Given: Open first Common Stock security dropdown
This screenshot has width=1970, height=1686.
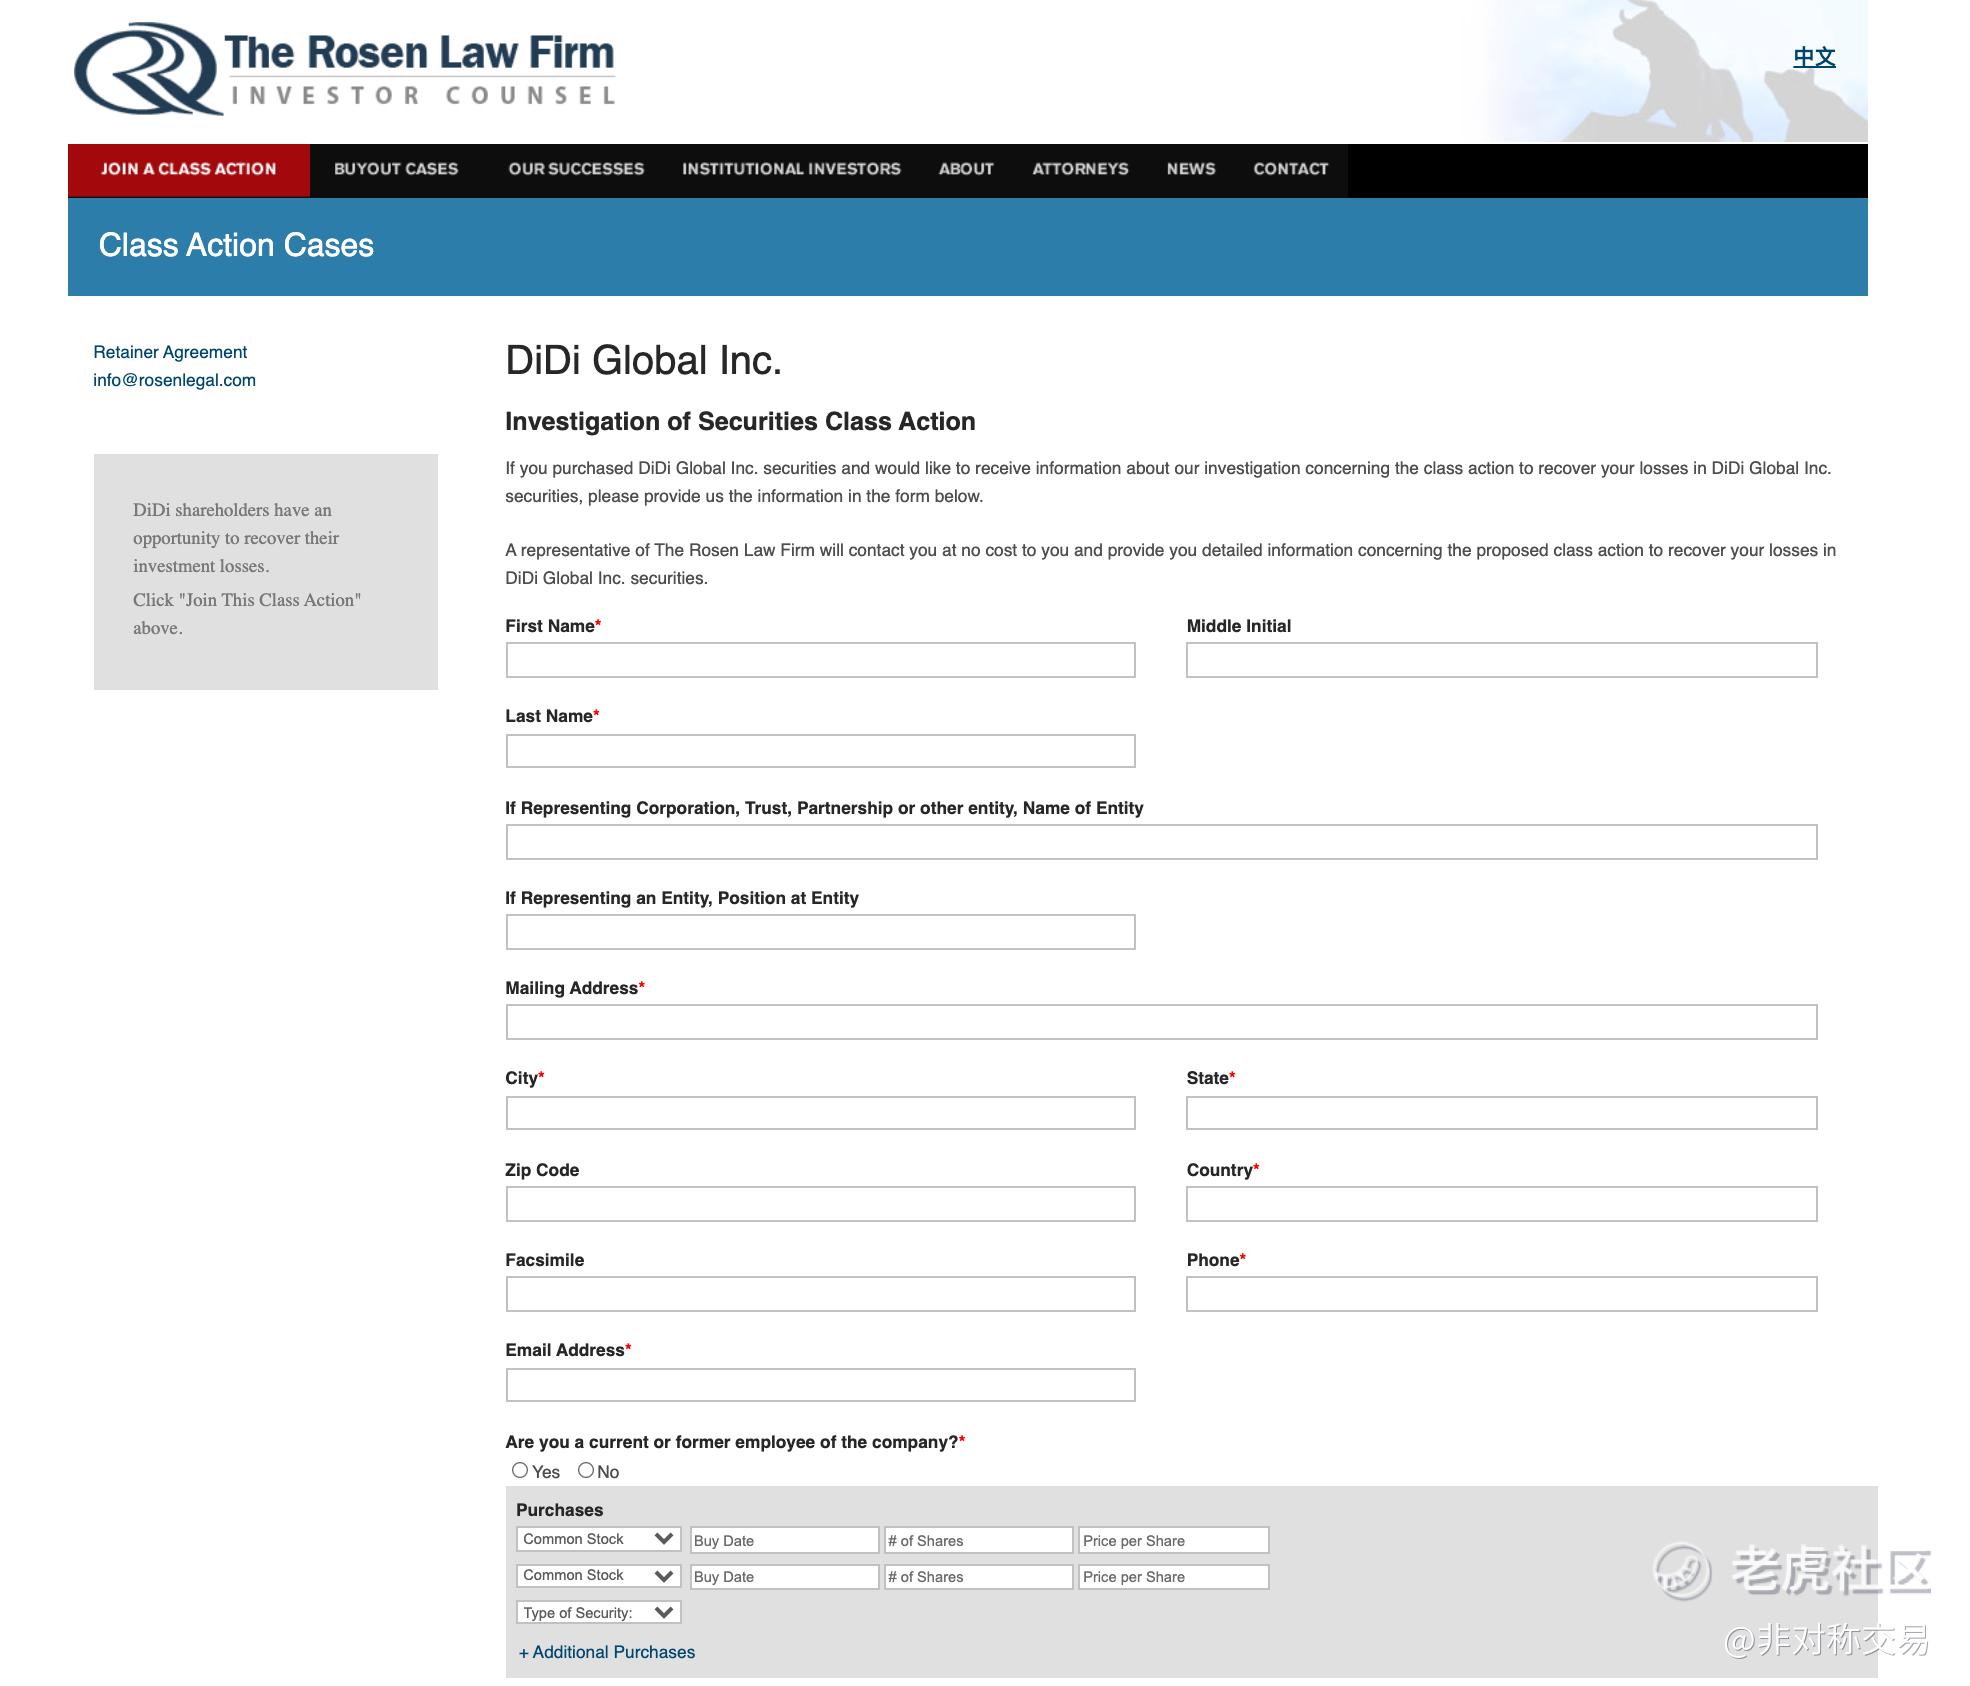Looking at the screenshot, I should pyautogui.click(x=598, y=1539).
